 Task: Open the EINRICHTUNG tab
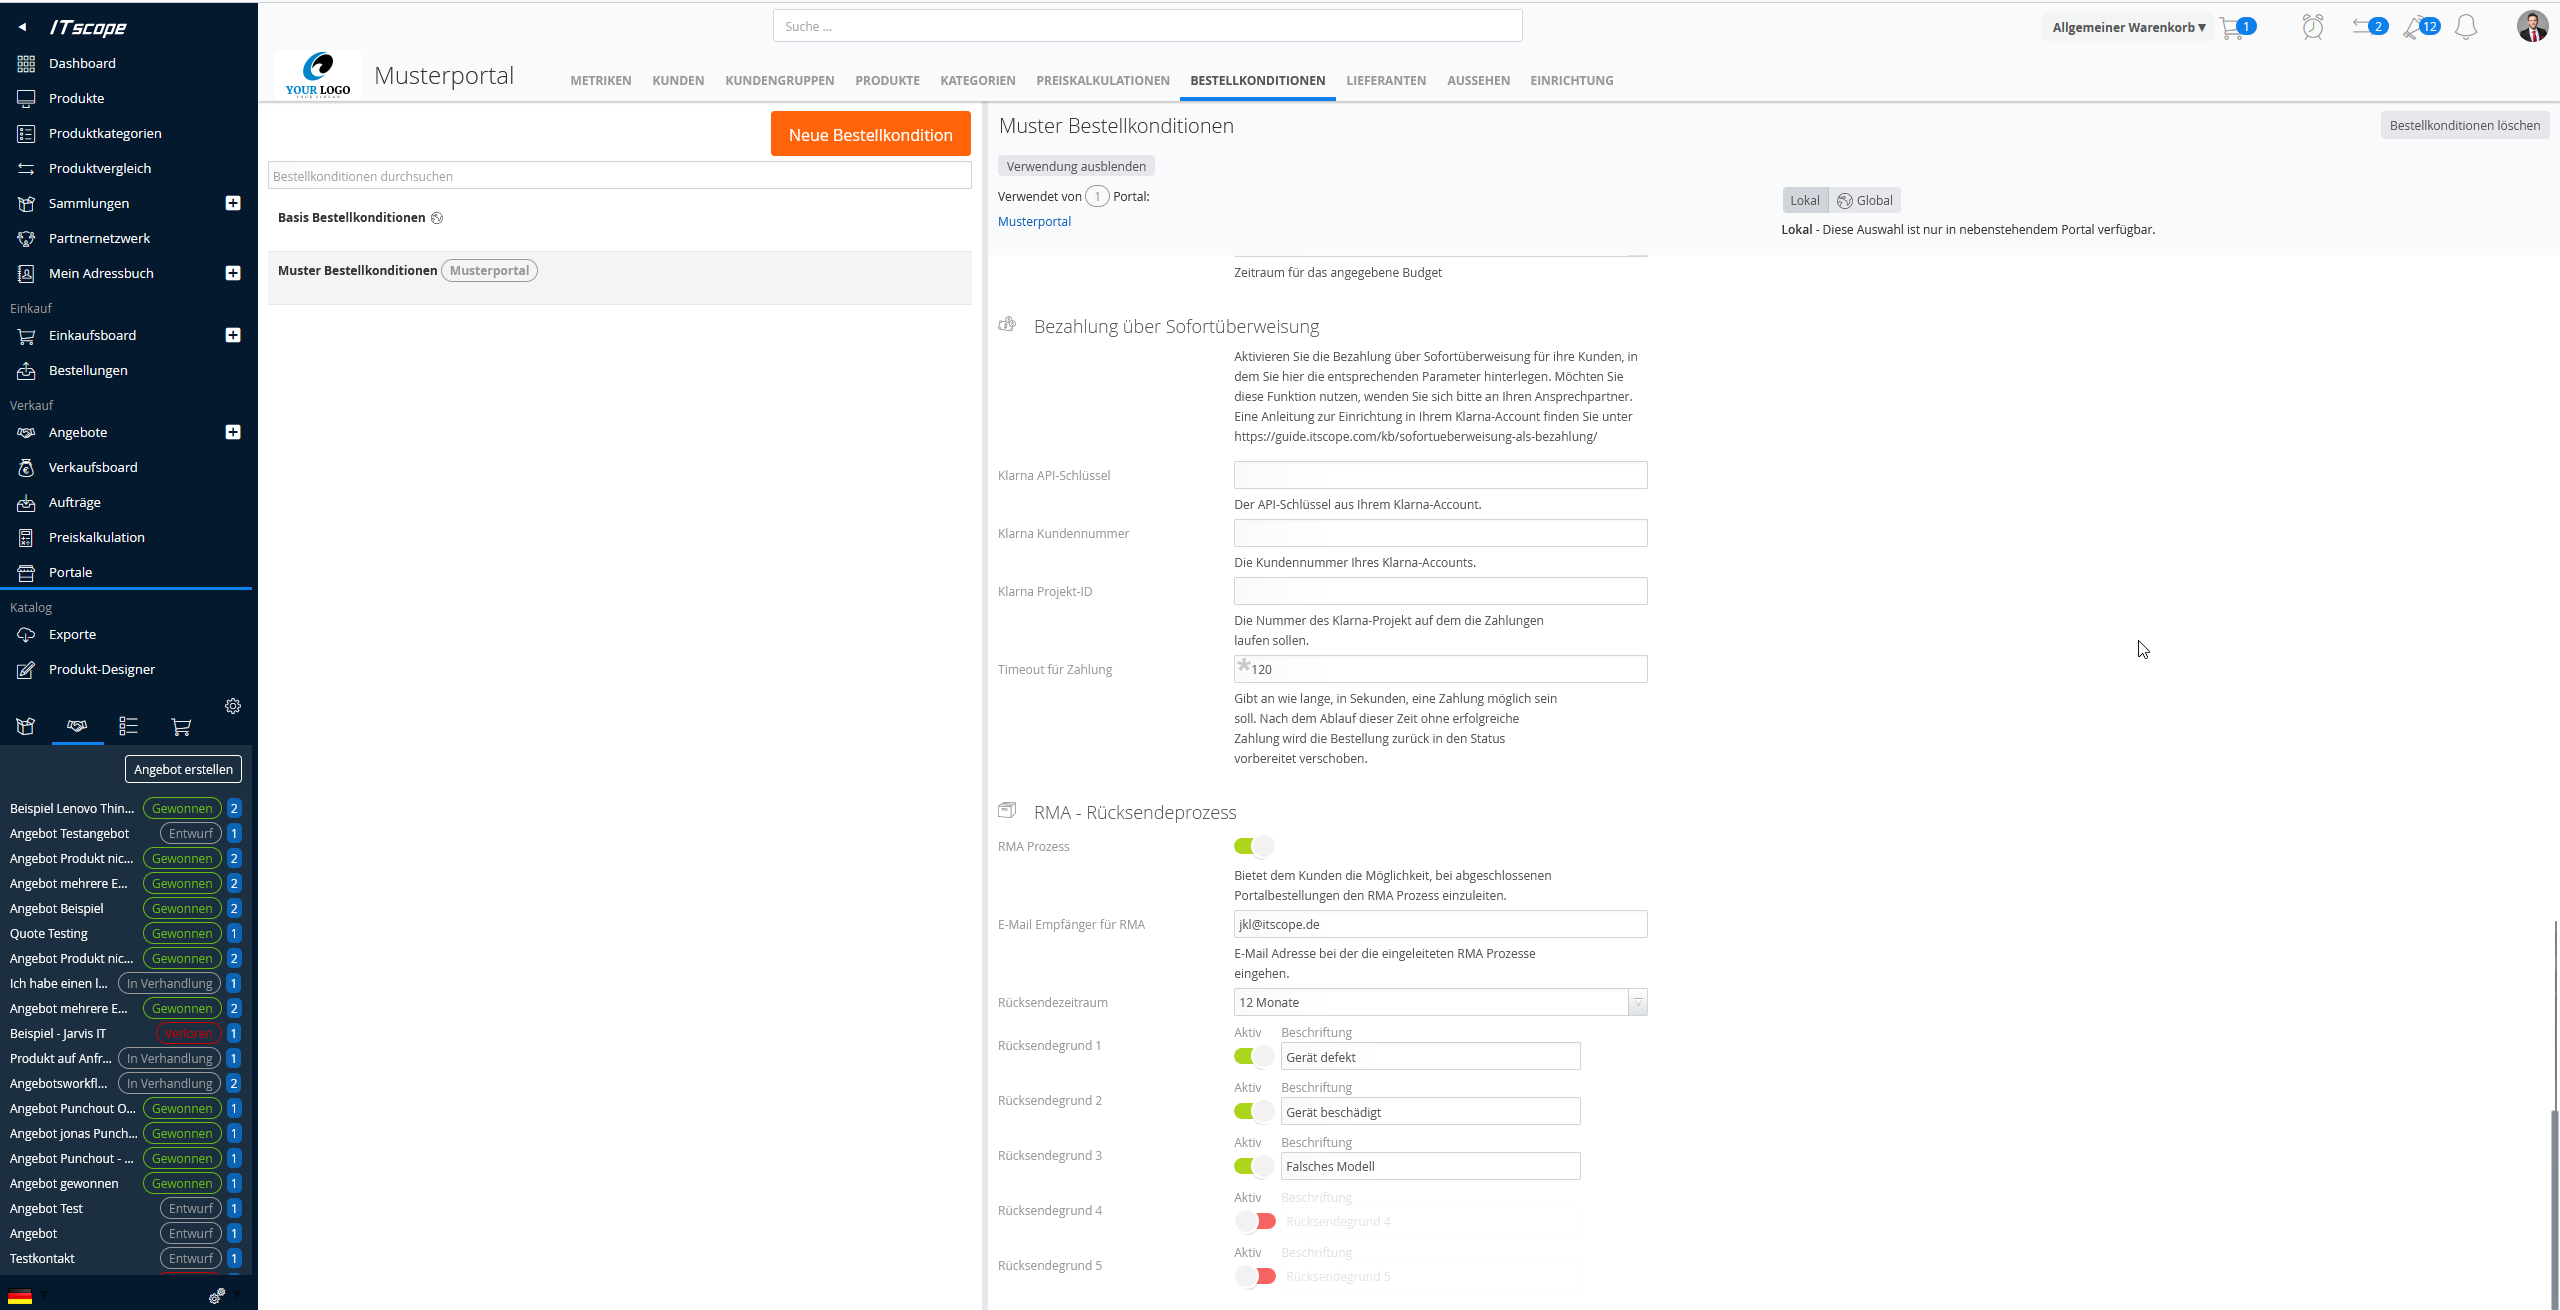point(1572,81)
